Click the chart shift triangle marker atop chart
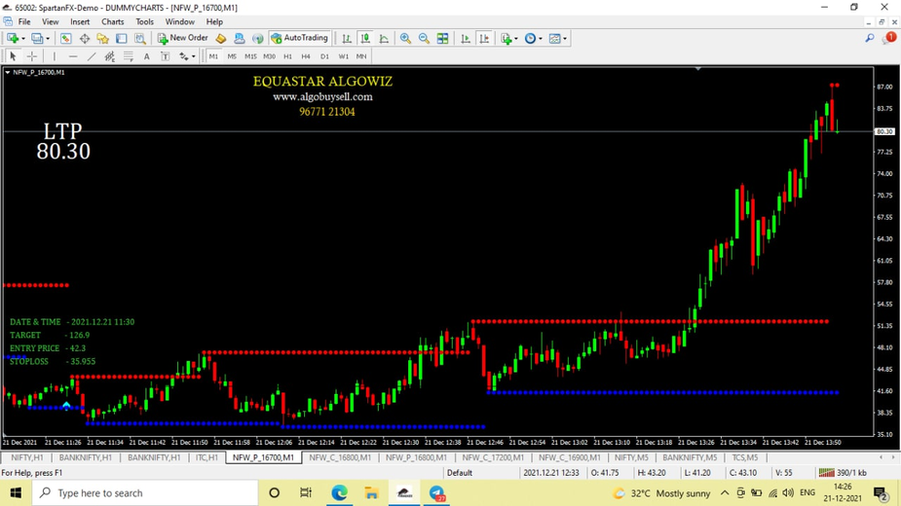 [698, 69]
